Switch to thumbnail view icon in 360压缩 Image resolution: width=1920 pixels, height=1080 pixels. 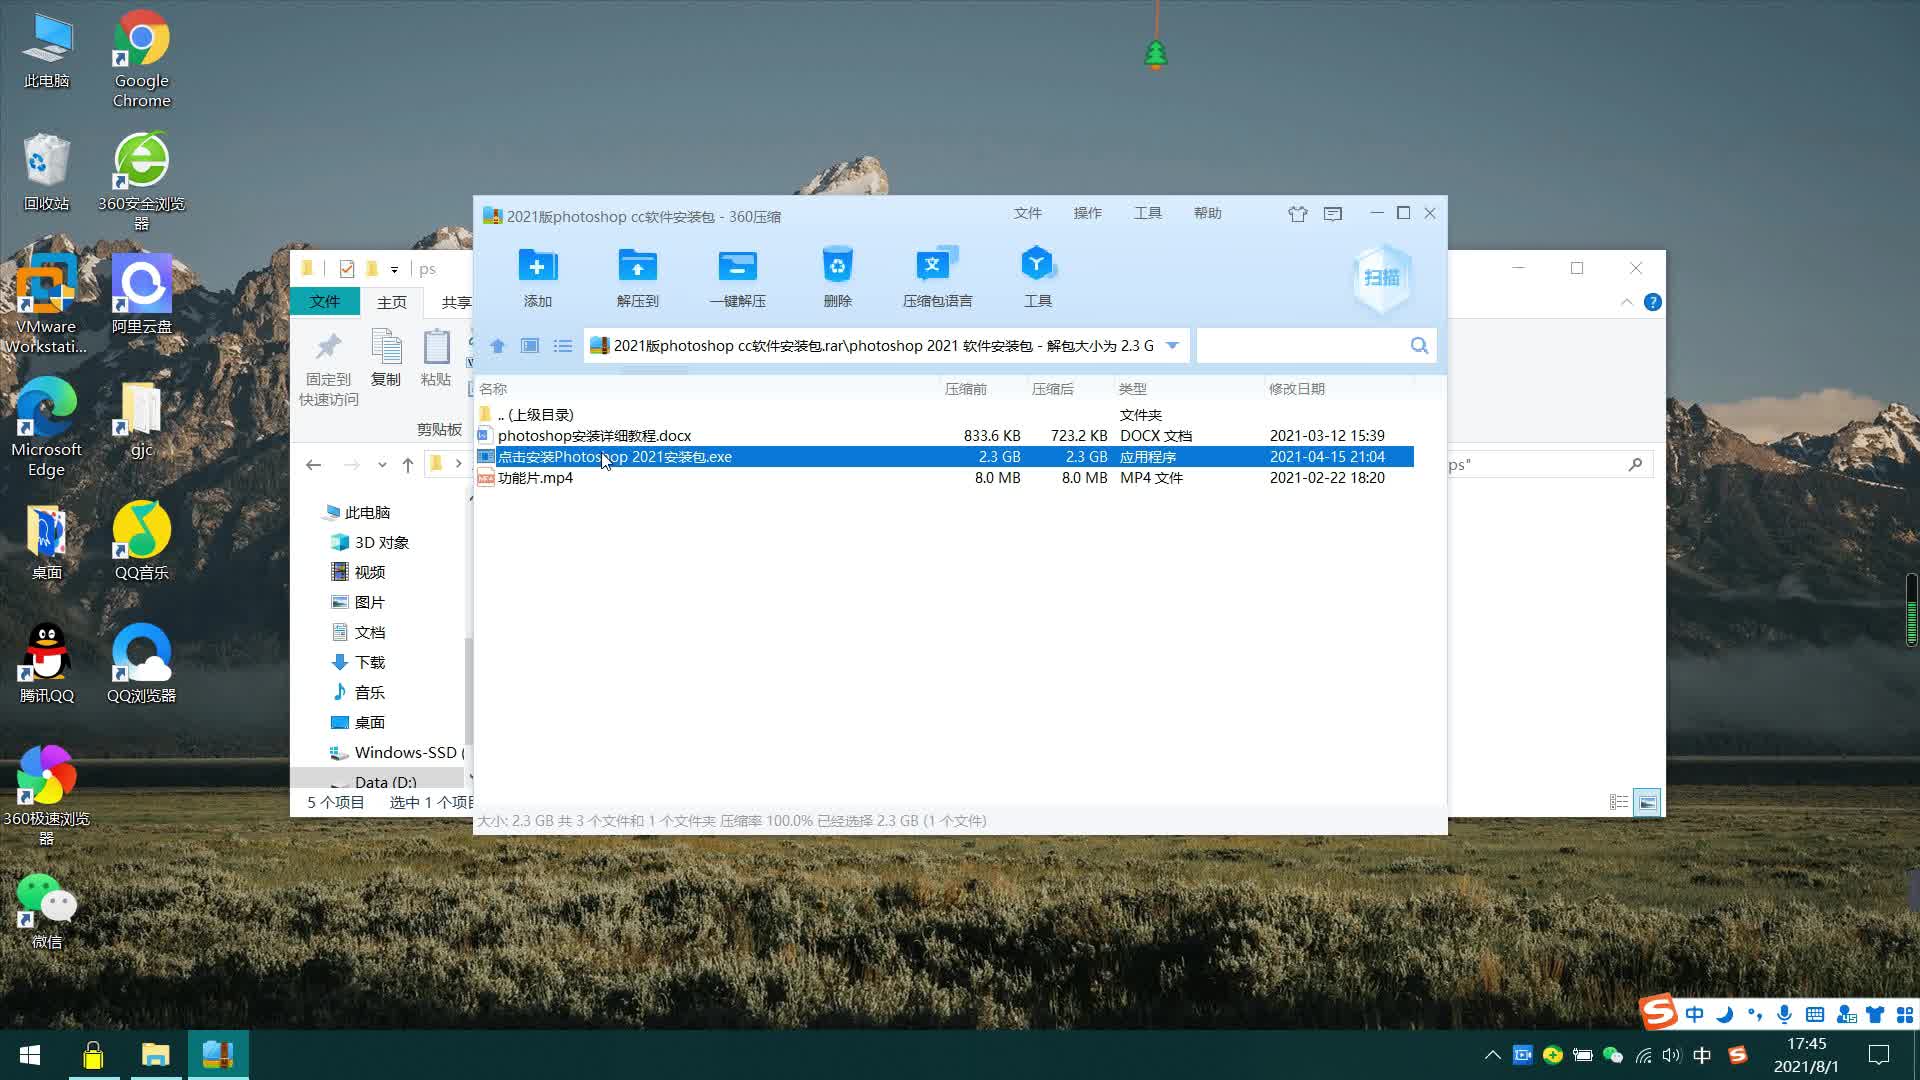[x=530, y=346]
